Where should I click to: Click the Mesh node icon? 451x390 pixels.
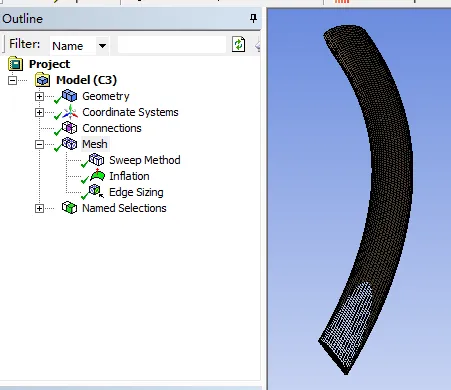pos(69,144)
